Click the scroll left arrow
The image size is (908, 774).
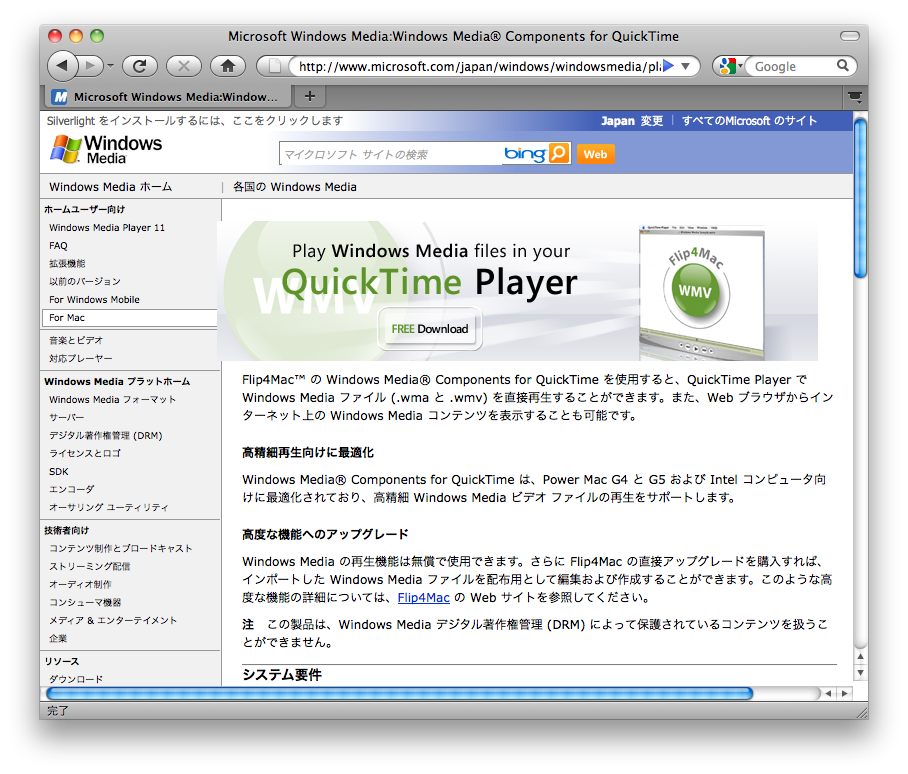click(829, 693)
